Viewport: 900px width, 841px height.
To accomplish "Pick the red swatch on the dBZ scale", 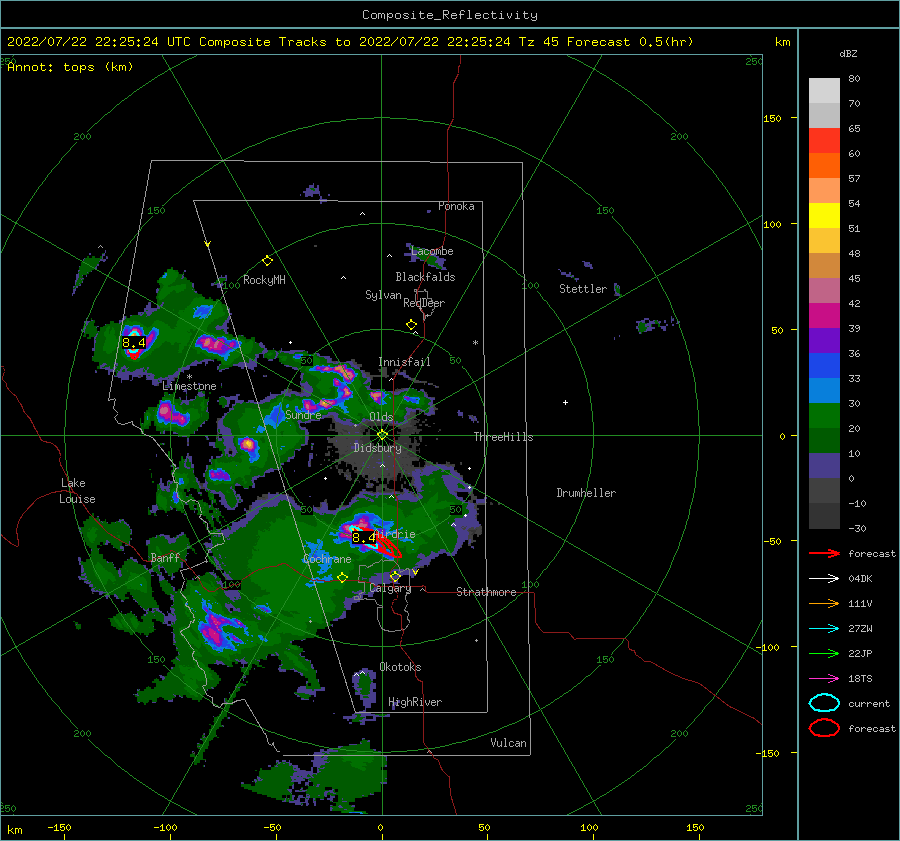I will (x=824, y=140).
